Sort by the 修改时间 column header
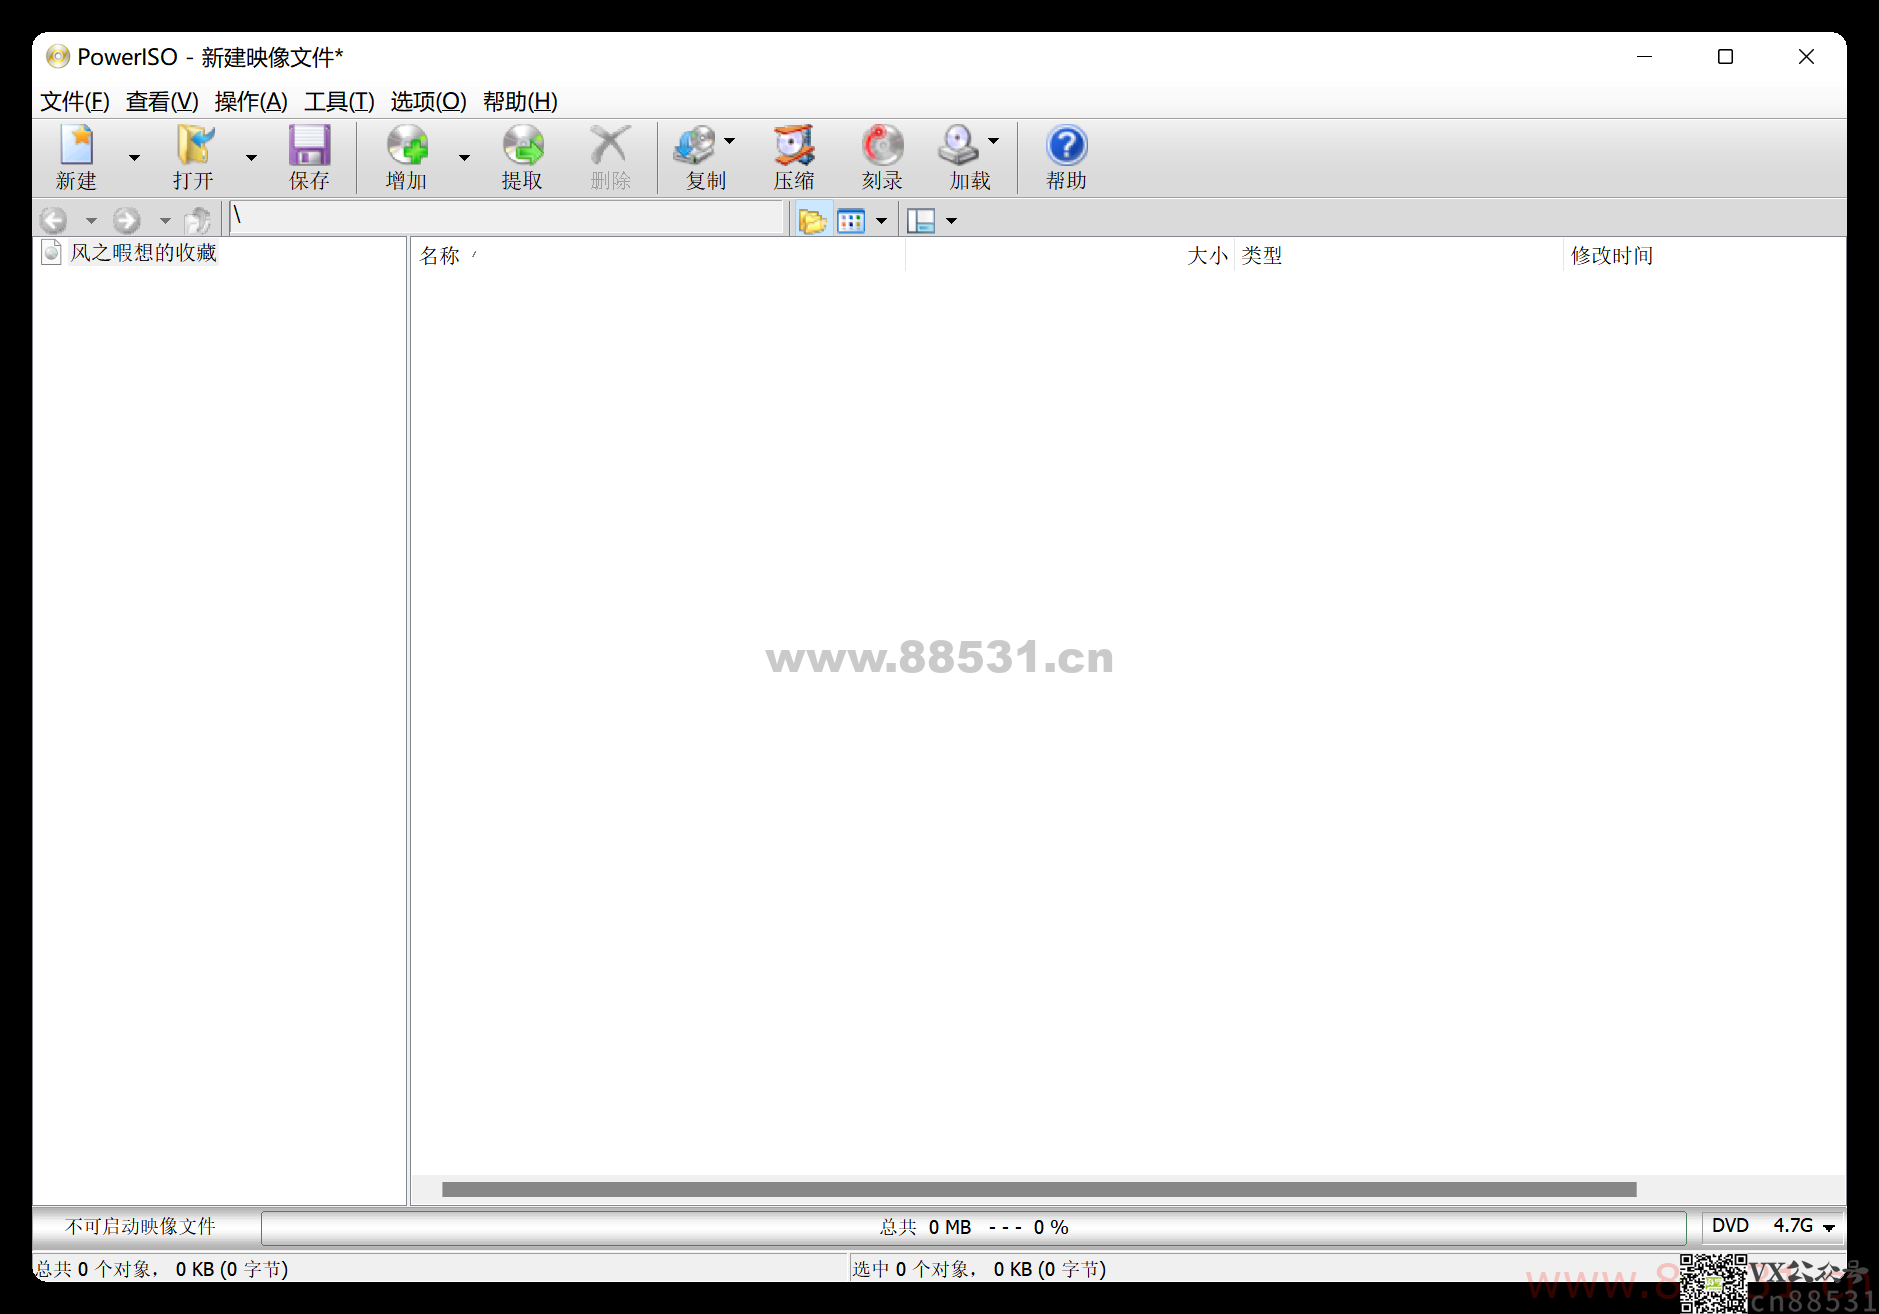The height and width of the screenshot is (1314, 1879). [x=1704, y=255]
